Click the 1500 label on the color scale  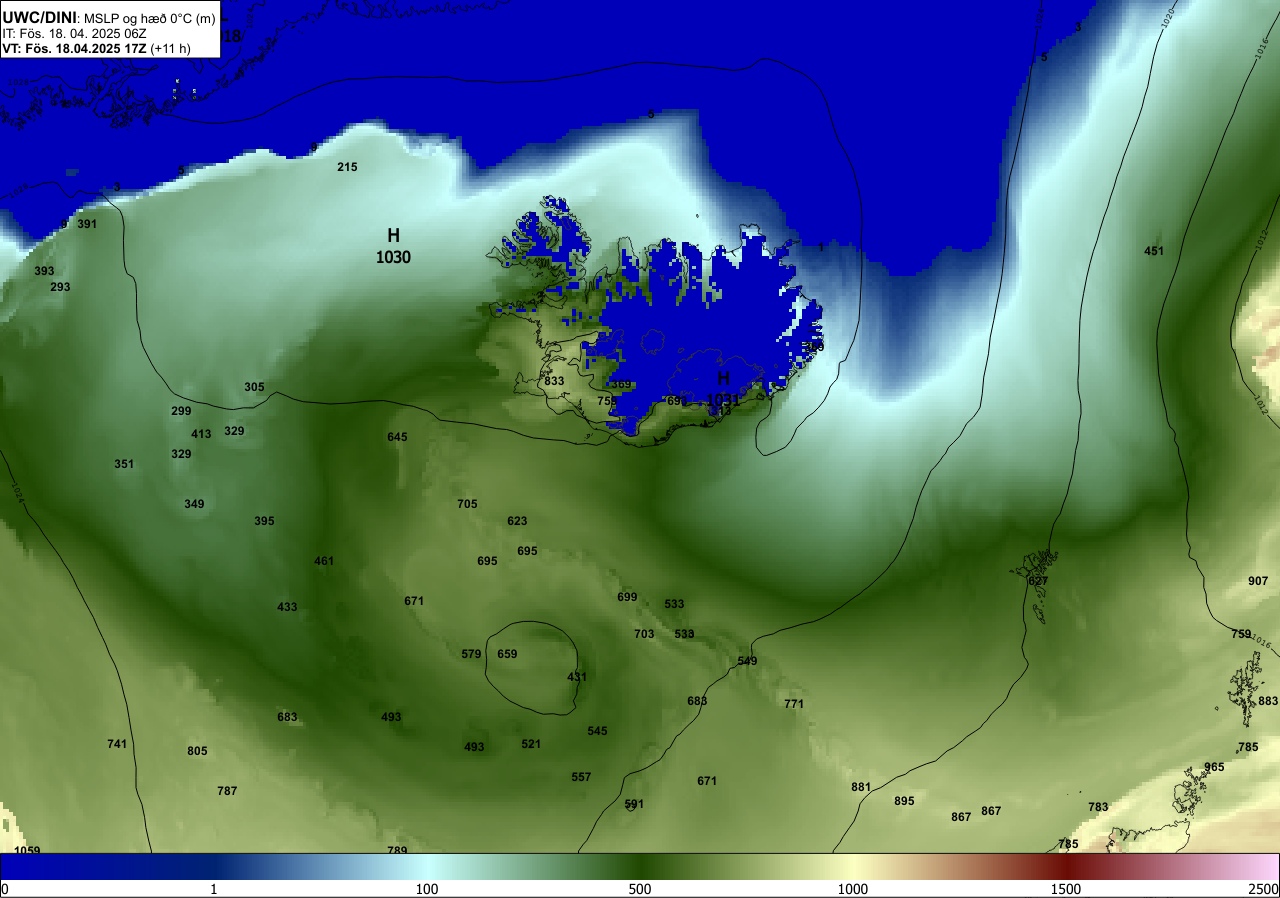tap(1066, 889)
